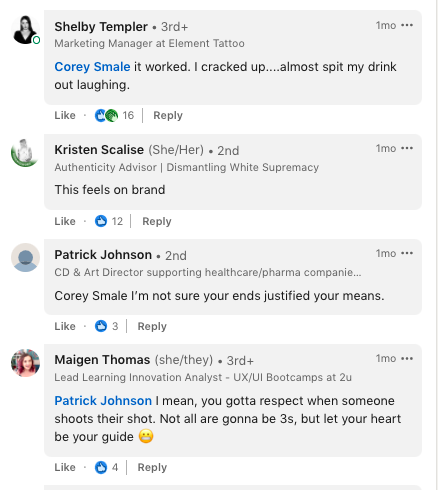438x490 pixels.
Task: Open the three-dot menu on Maigen Thomas's comment
Action: click(407, 359)
